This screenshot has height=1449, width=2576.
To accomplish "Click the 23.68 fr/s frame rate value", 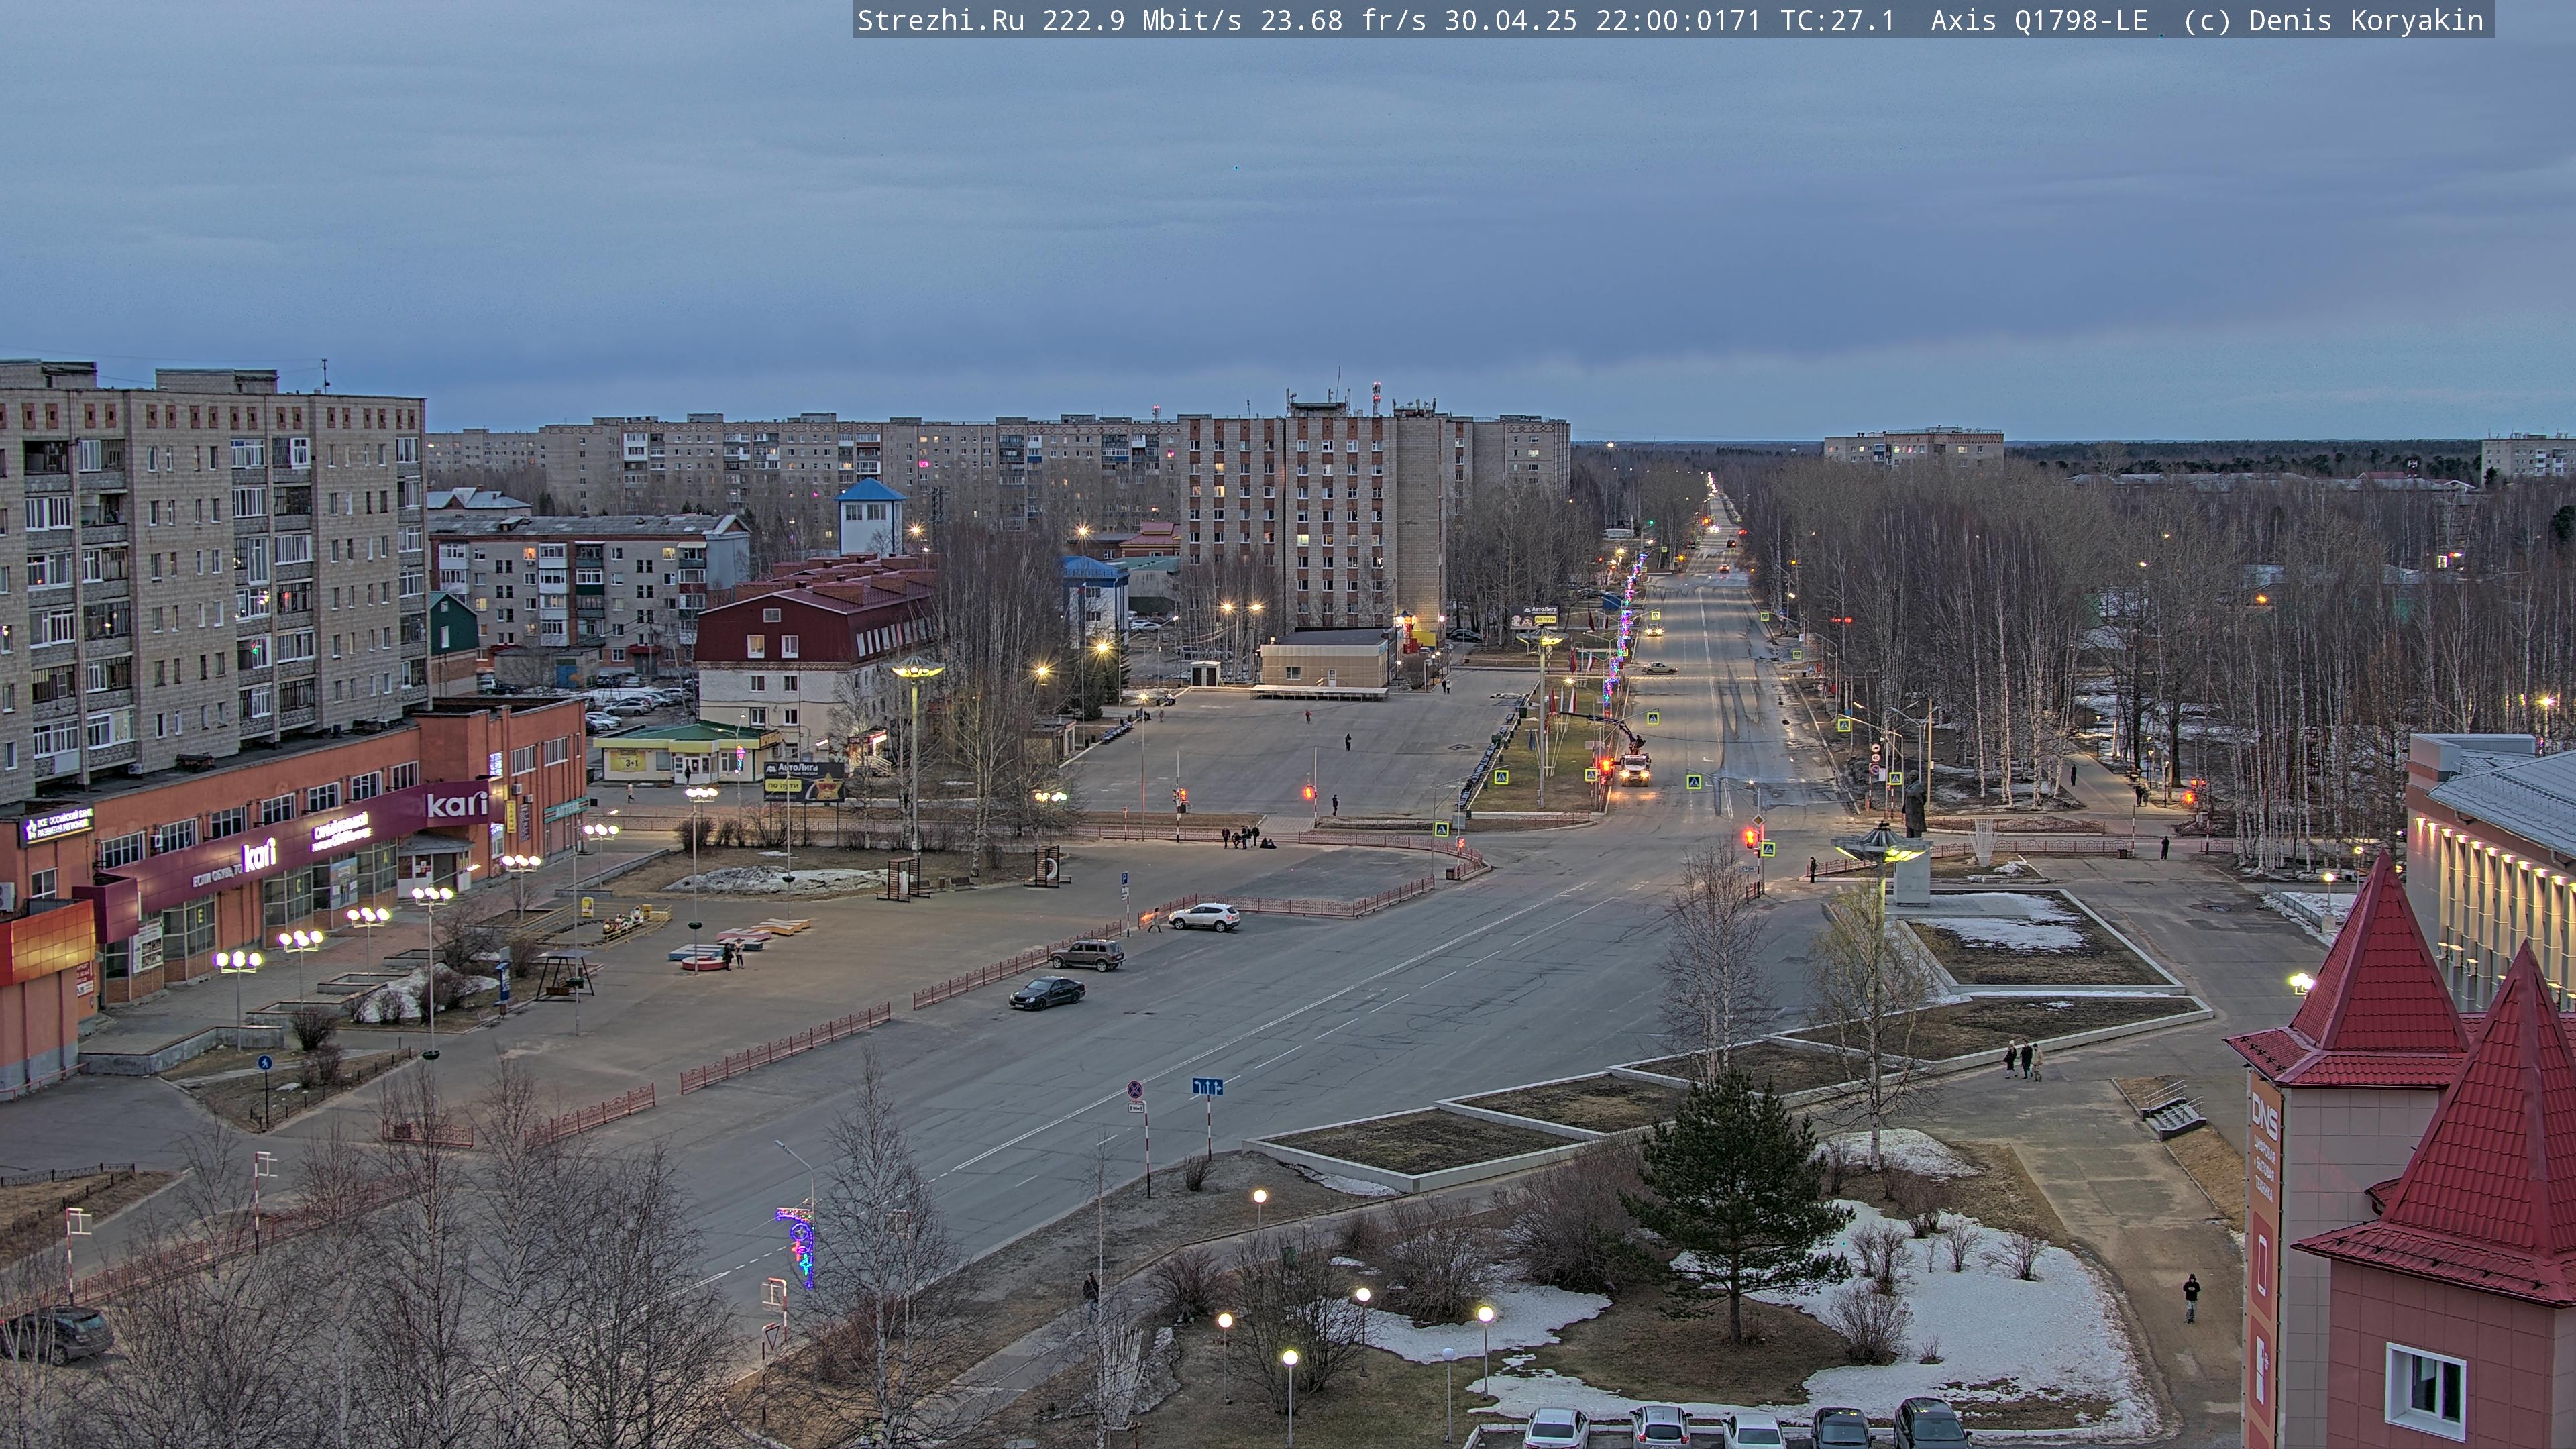I will click(x=1343, y=21).
